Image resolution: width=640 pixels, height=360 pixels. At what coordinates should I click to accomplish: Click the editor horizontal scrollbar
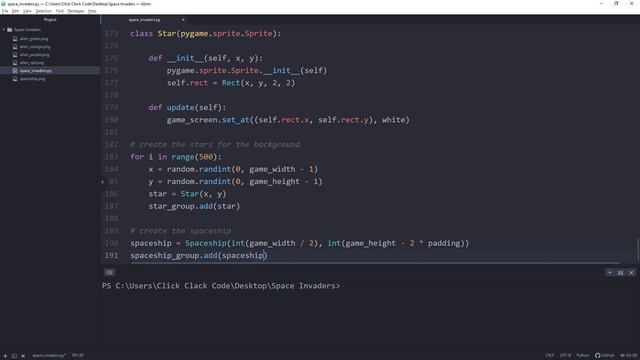pyautogui.click(x=376, y=263)
